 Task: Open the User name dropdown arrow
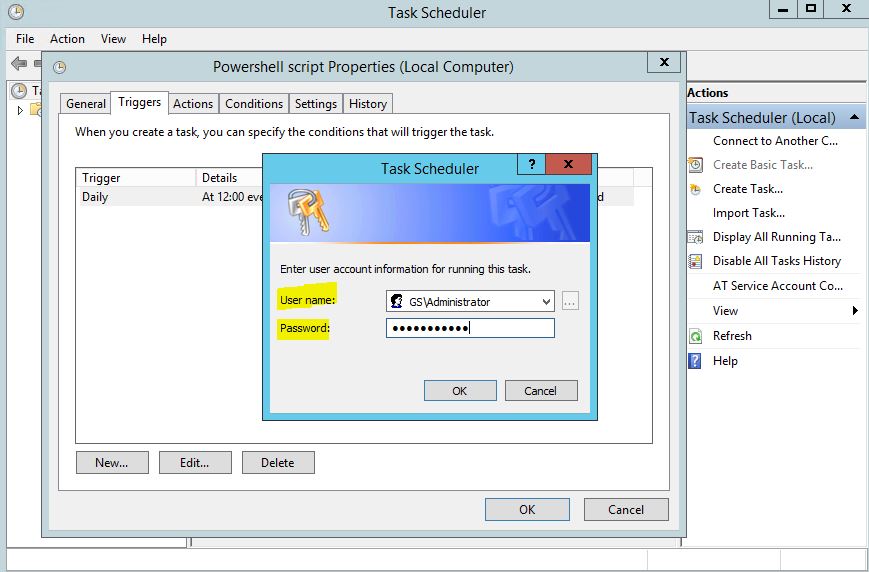coord(546,302)
